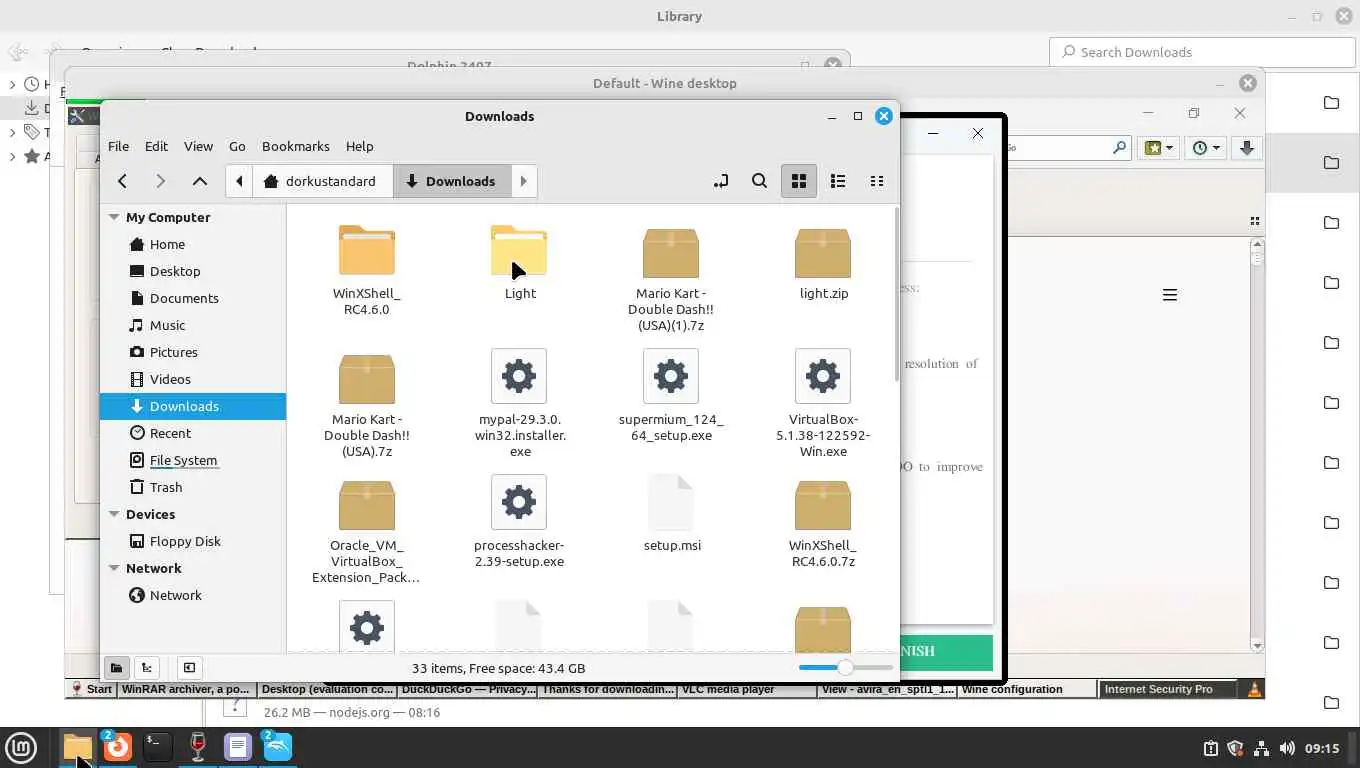The height and width of the screenshot is (768, 1360).
Task: Collapse the Network section in sidebar
Action: click(x=114, y=568)
